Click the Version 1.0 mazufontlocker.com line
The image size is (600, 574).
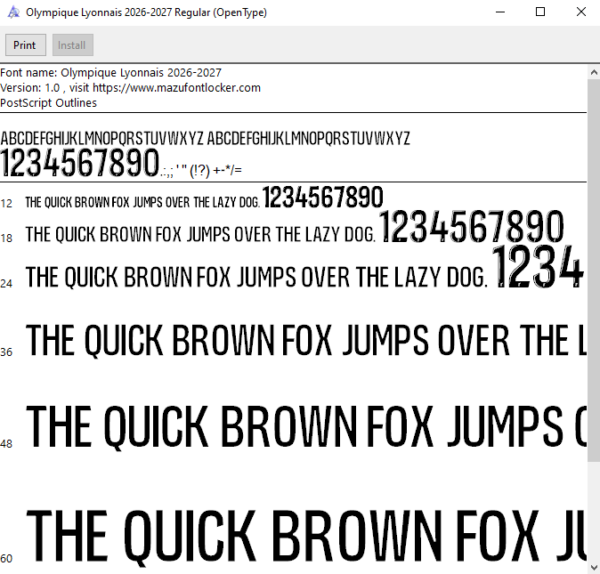(130, 88)
